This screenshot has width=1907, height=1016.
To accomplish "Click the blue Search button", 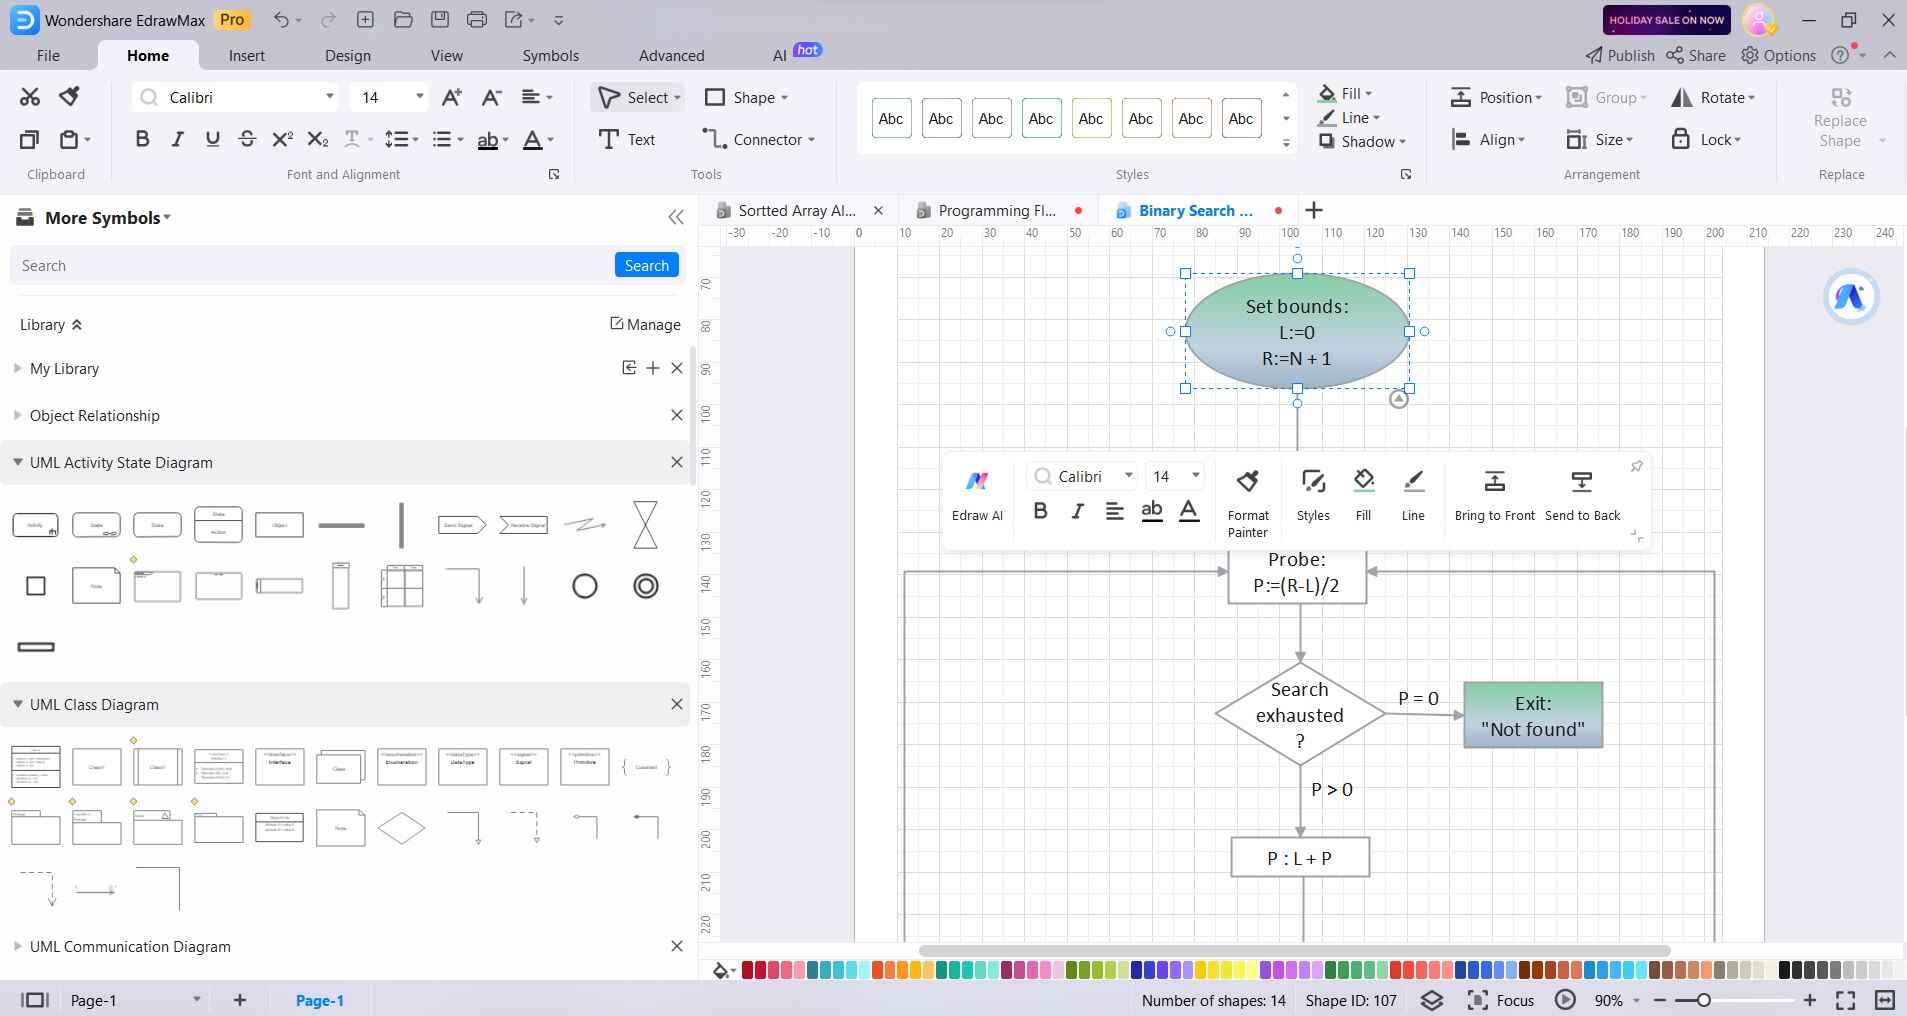I will pos(647,265).
